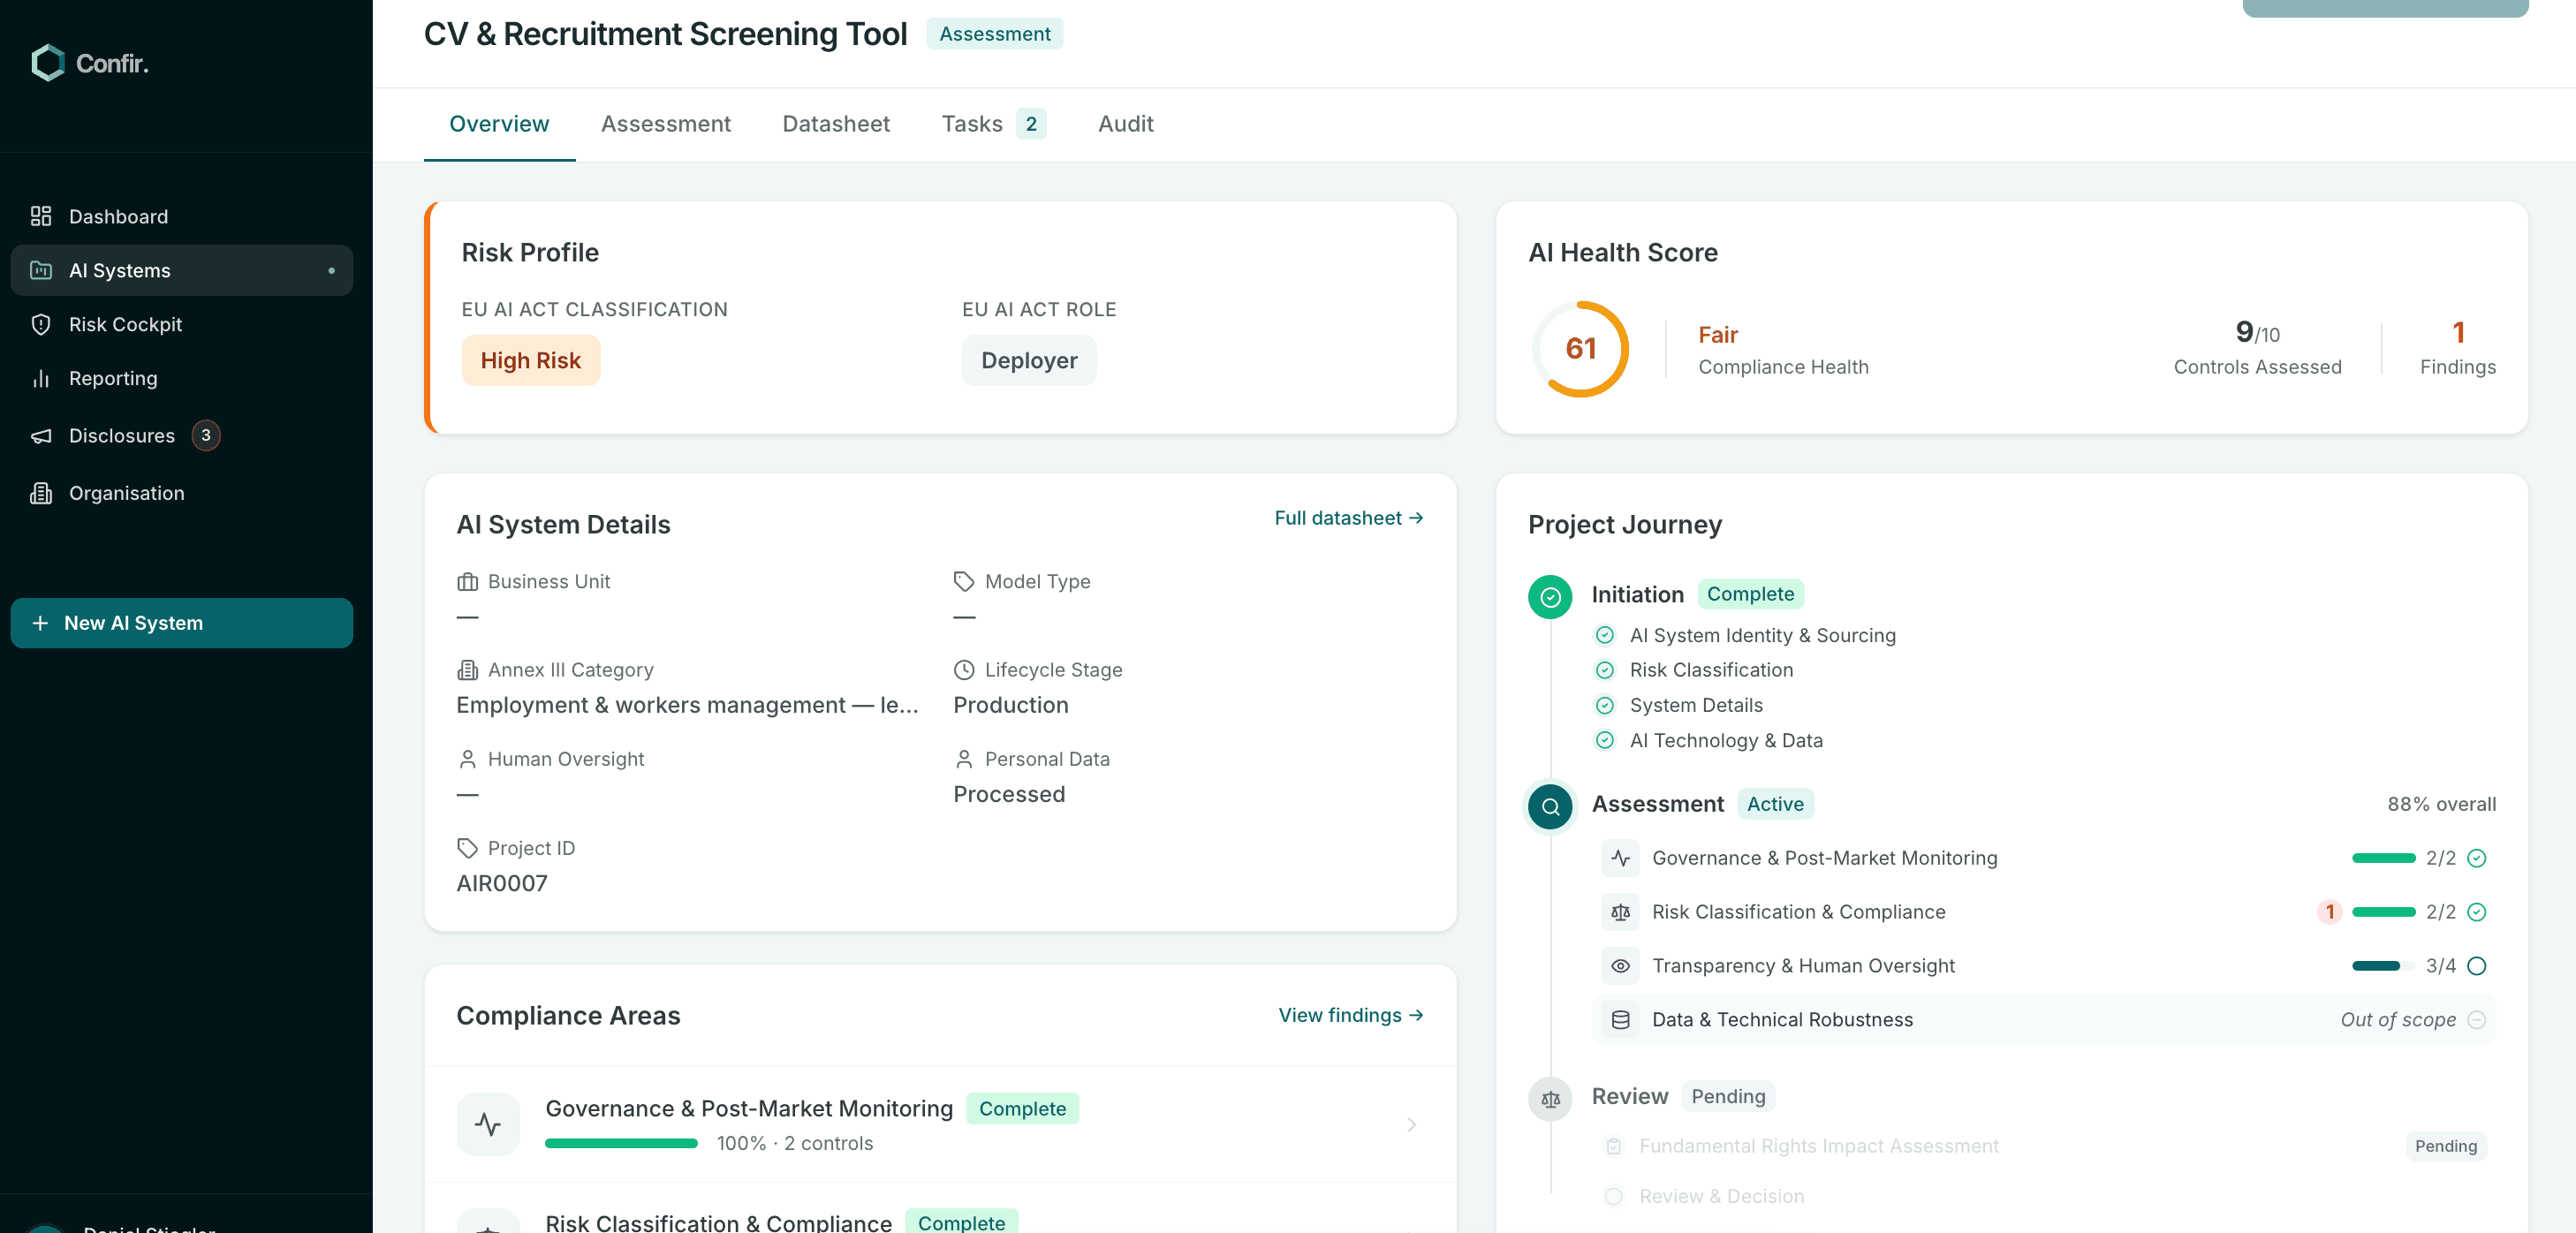This screenshot has height=1233, width=2576.
Task: Click the Governance 100% progress bar in Compliance Areas
Action: click(x=621, y=1143)
